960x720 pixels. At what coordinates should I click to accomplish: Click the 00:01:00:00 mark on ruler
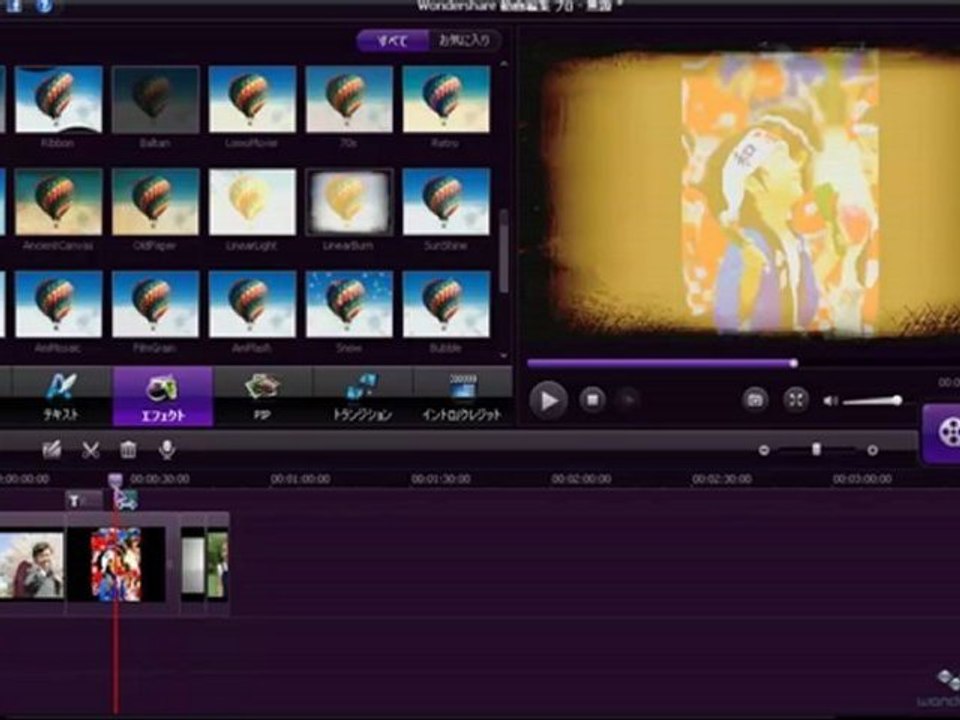301,479
